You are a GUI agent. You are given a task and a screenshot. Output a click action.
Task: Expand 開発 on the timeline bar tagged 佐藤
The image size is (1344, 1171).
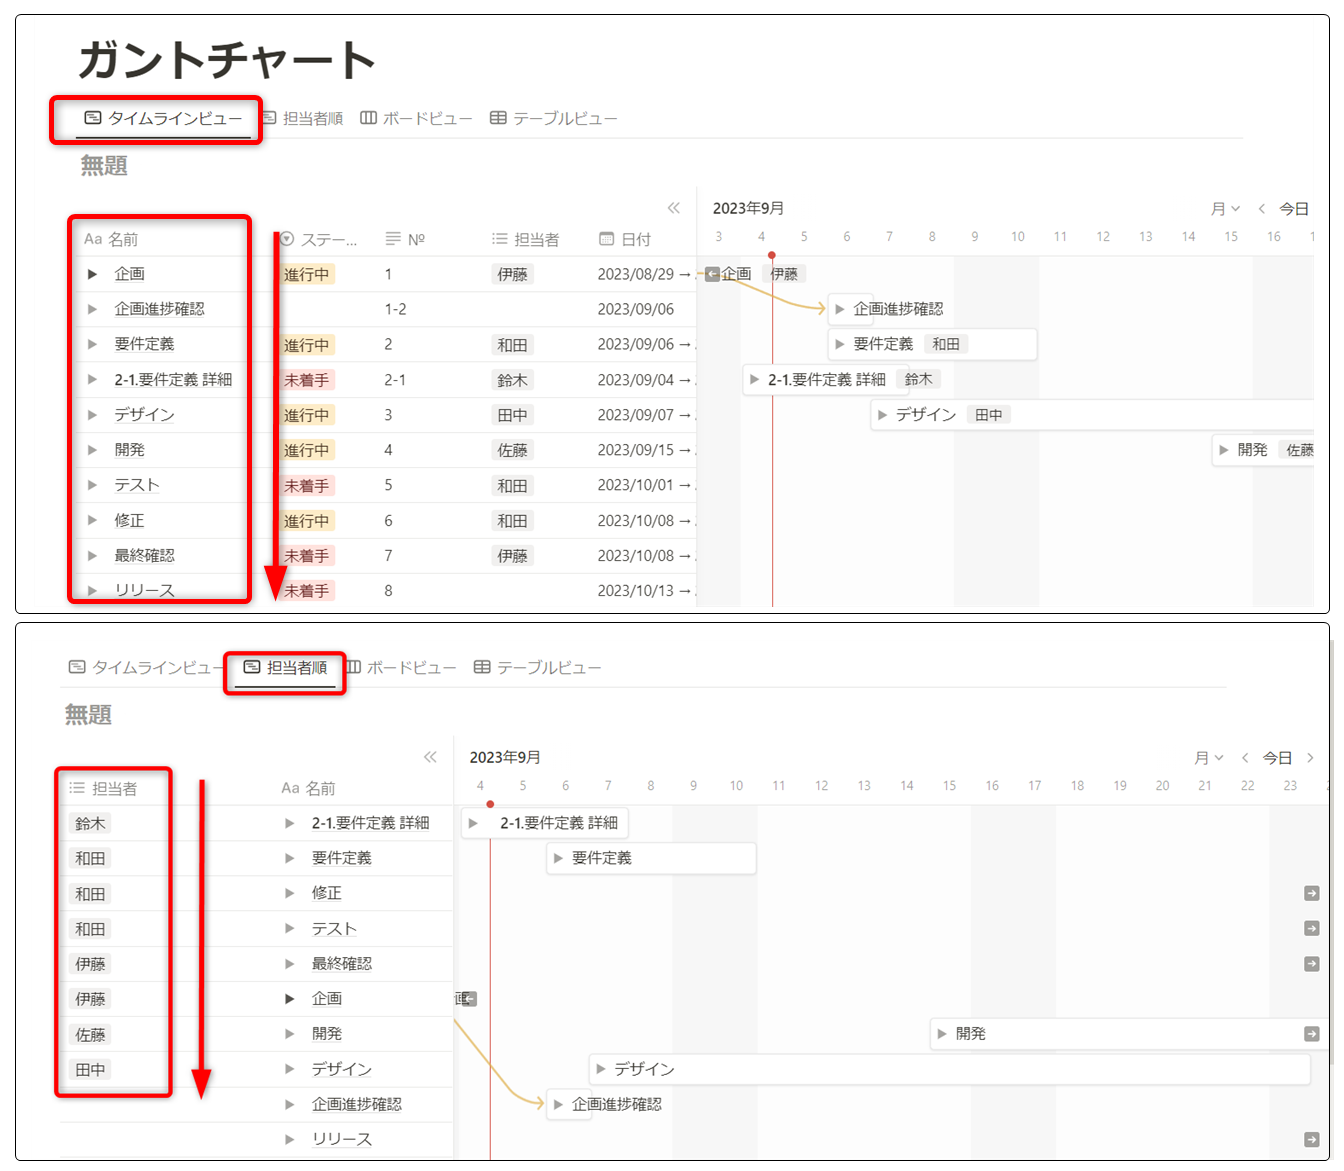1223,450
